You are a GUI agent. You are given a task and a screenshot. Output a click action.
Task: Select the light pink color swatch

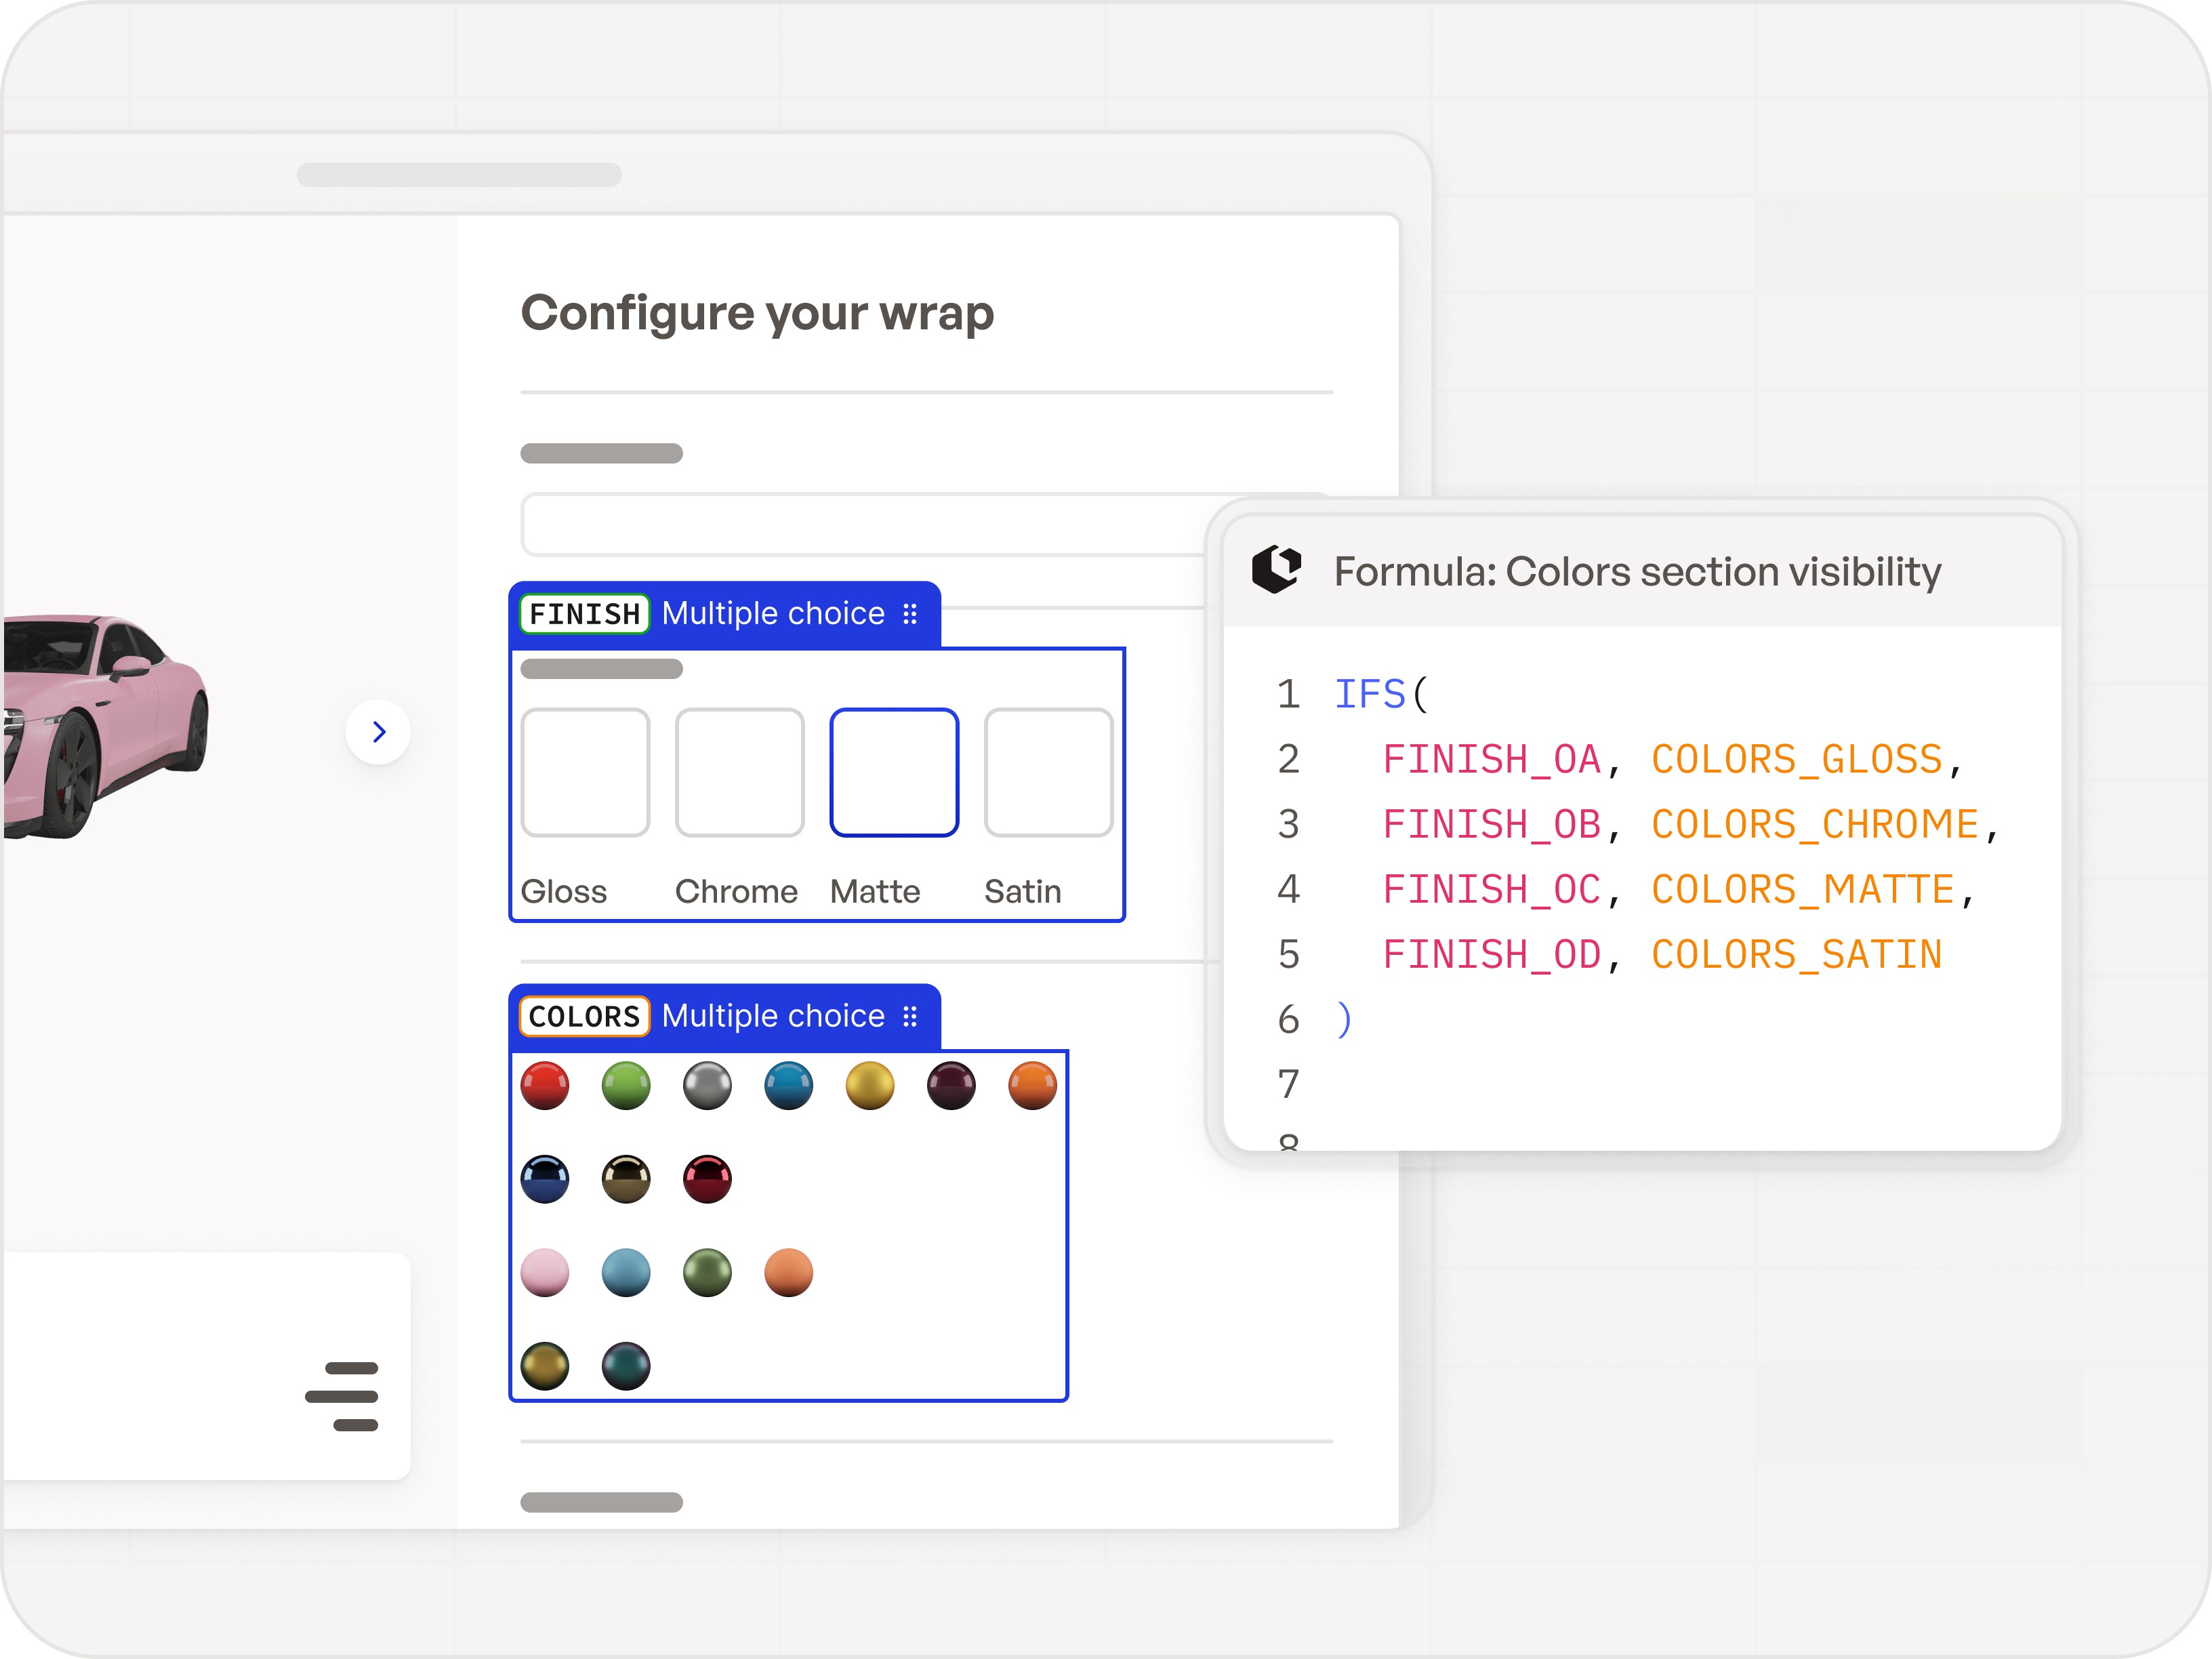click(545, 1273)
